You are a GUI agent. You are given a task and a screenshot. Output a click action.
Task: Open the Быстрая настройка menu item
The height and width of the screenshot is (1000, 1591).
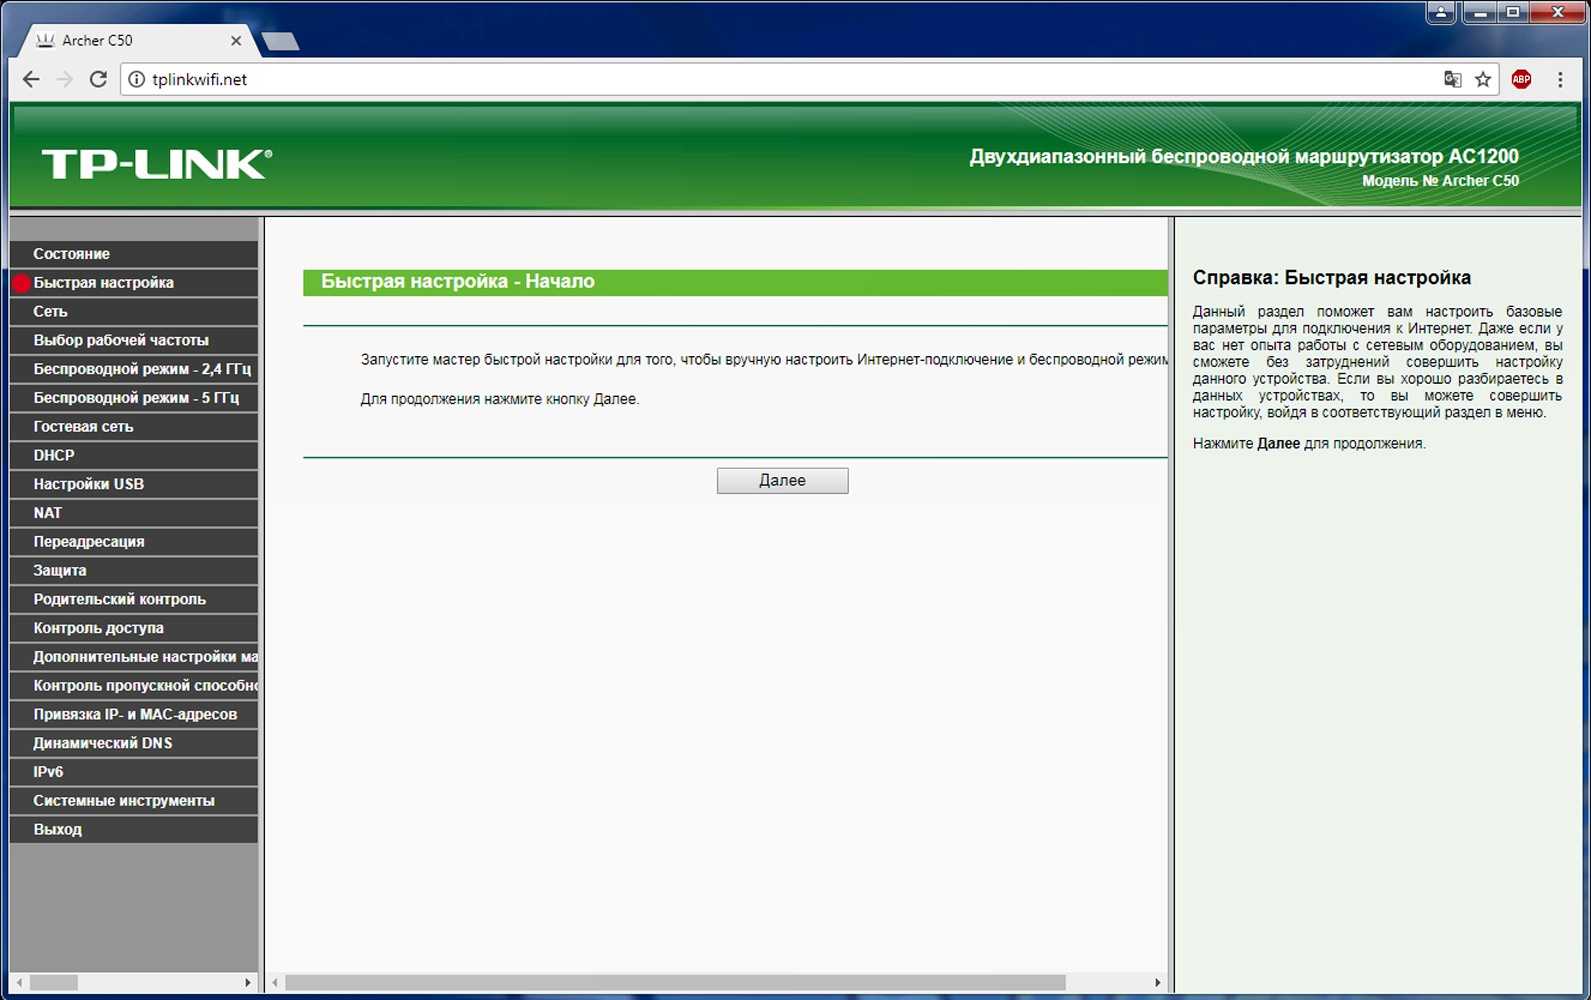click(134, 283)
